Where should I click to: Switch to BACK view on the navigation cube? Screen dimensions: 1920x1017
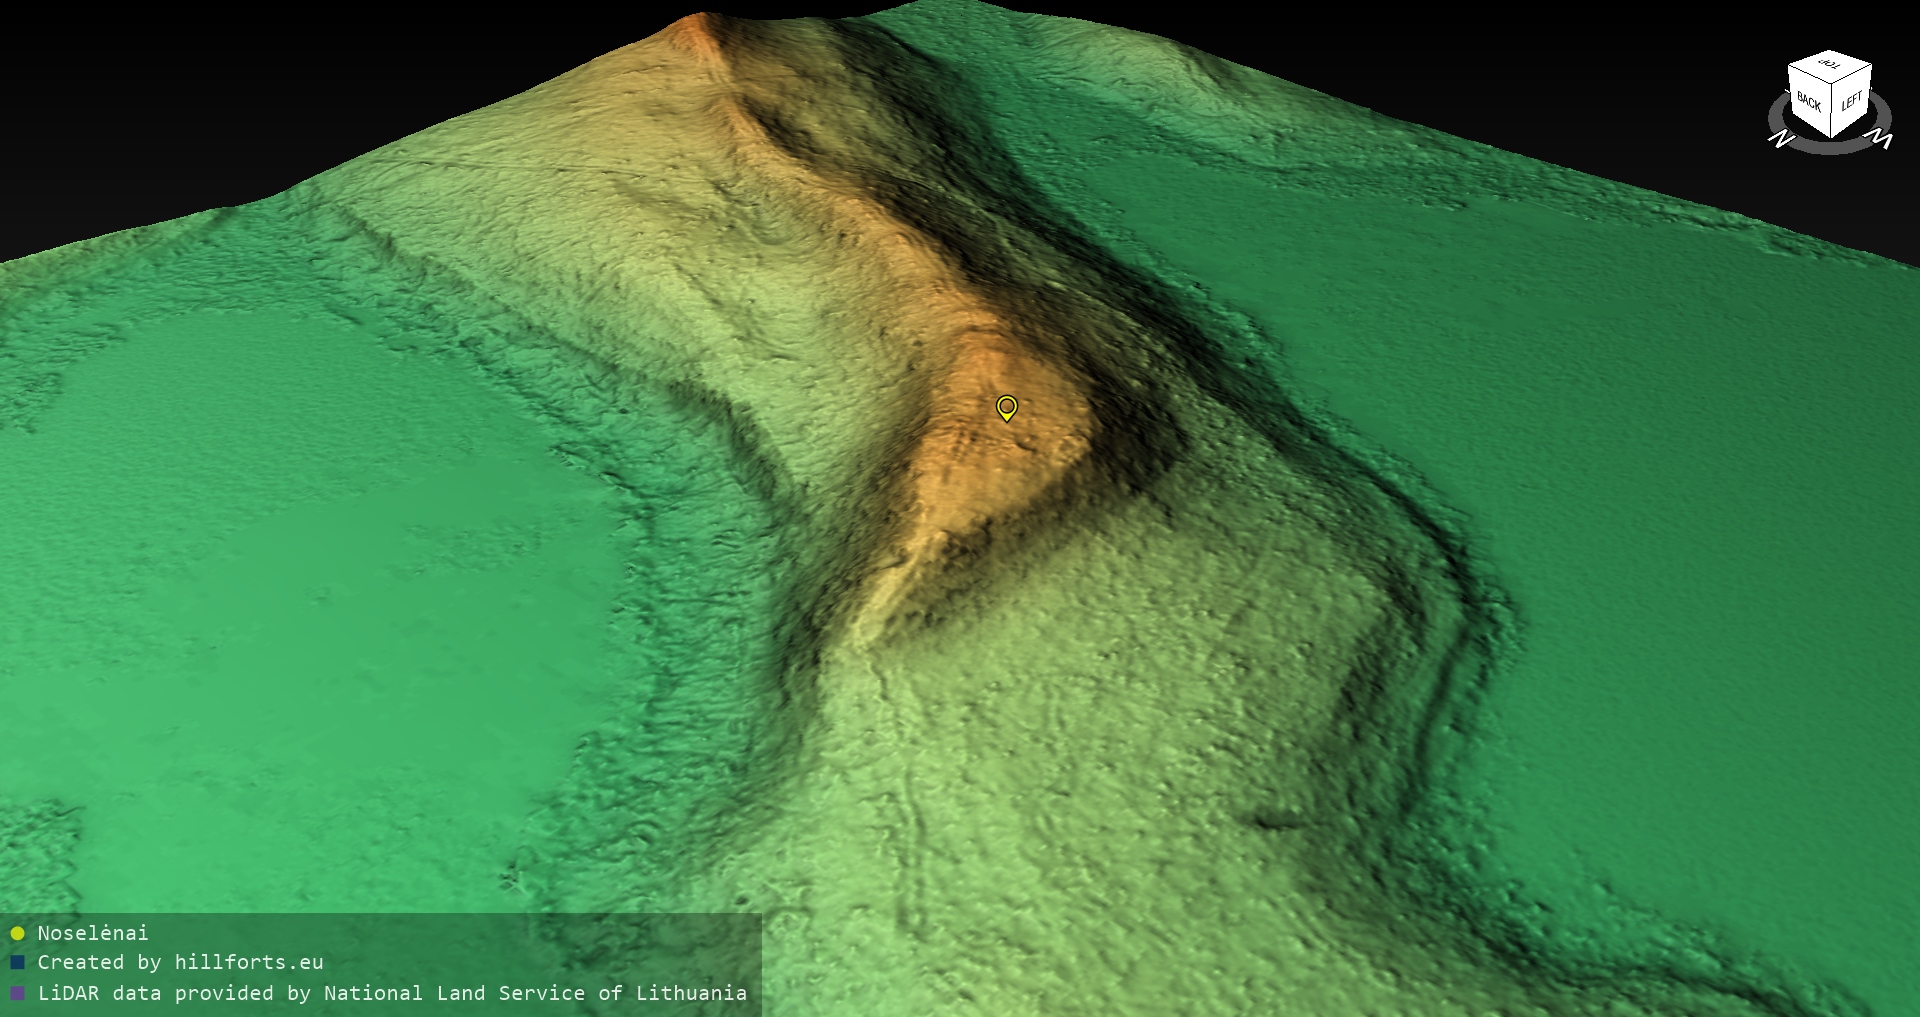click(x=1808, y=102)
